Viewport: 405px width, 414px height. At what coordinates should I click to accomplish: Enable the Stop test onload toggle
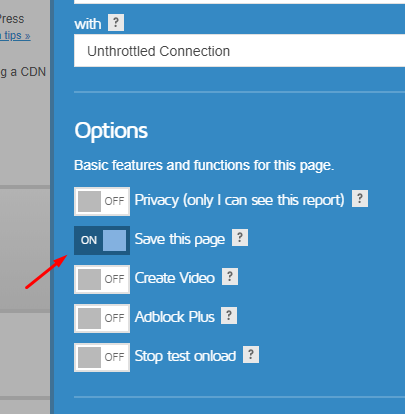tap(102, 357)
